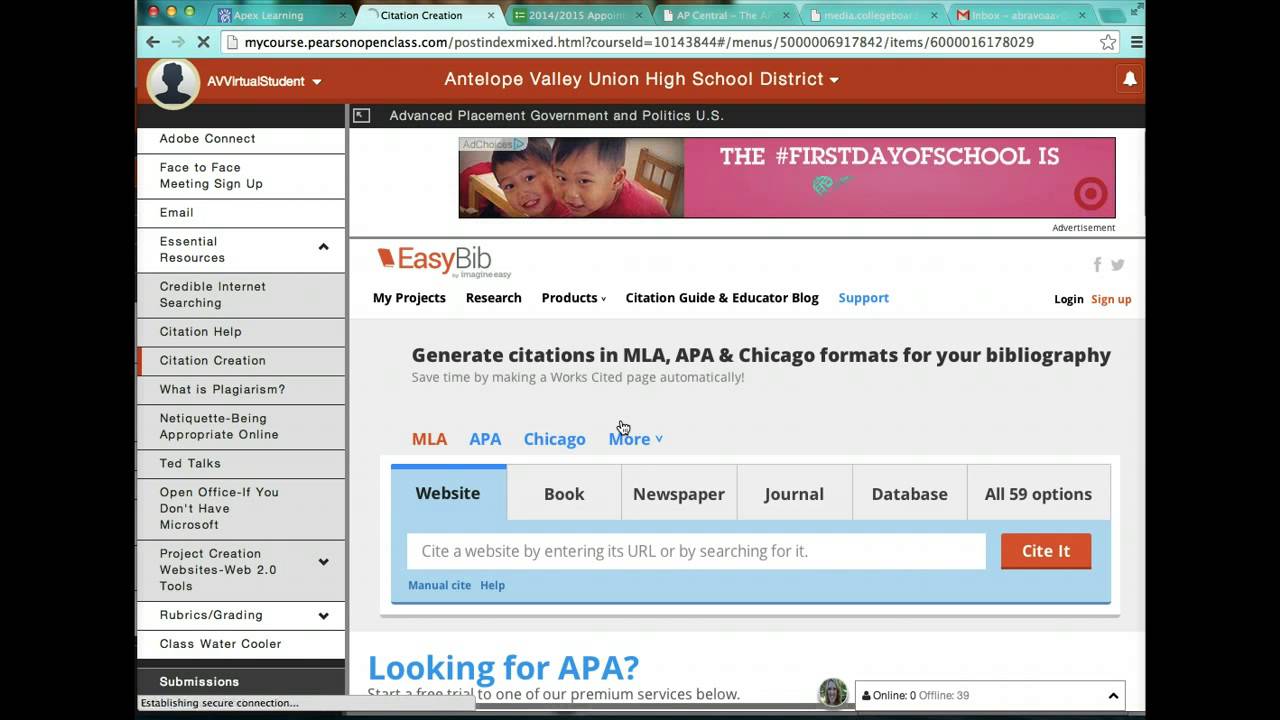The image size is (1280, 720).
Task: Close the Inbox Gmail tab
Action: [1082, 15]
